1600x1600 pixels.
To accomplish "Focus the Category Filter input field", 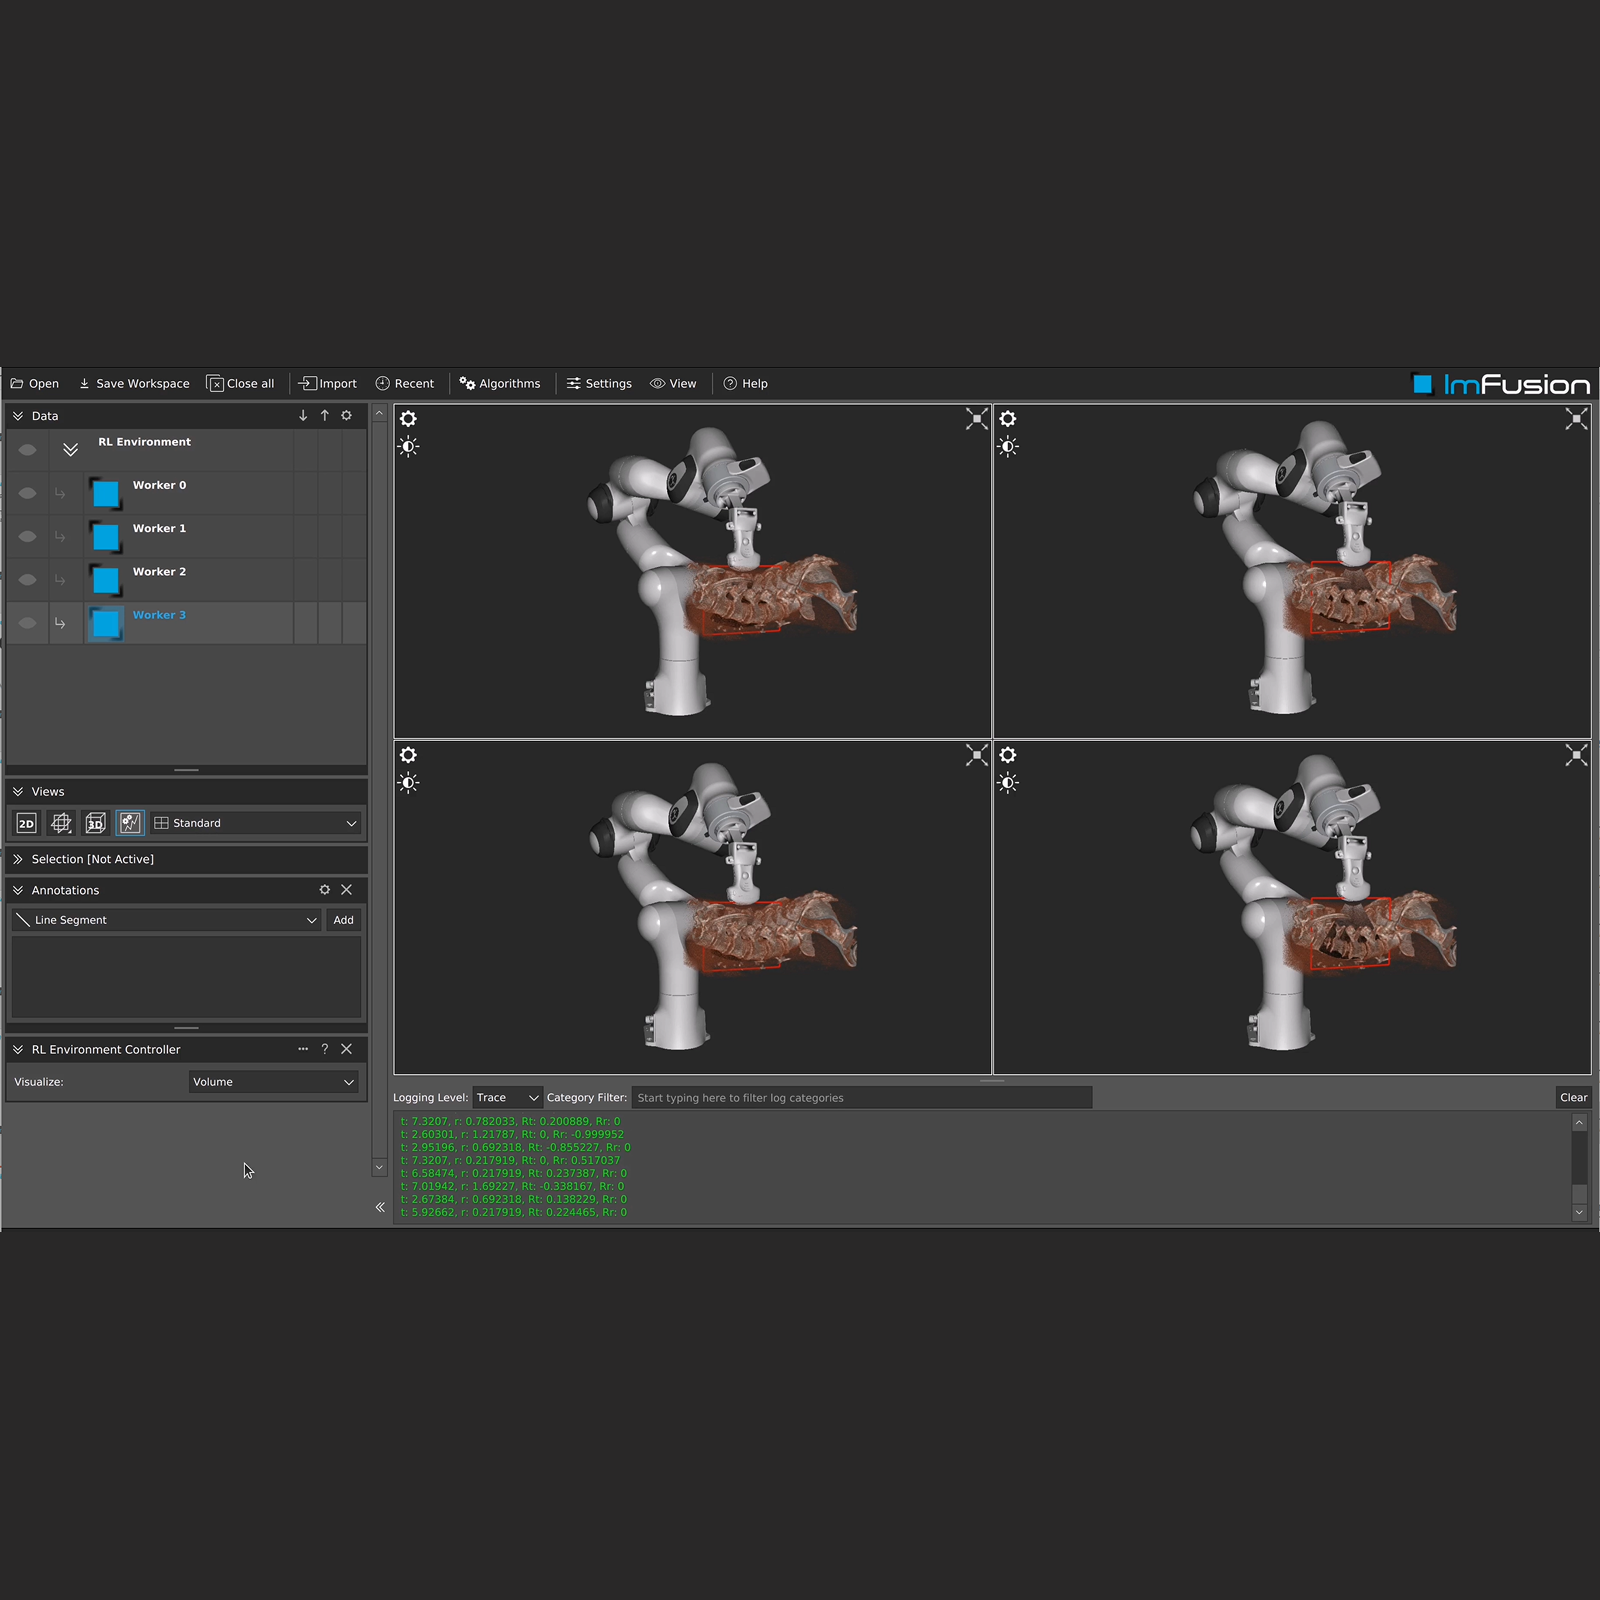I will click(x=861, y=1098).
